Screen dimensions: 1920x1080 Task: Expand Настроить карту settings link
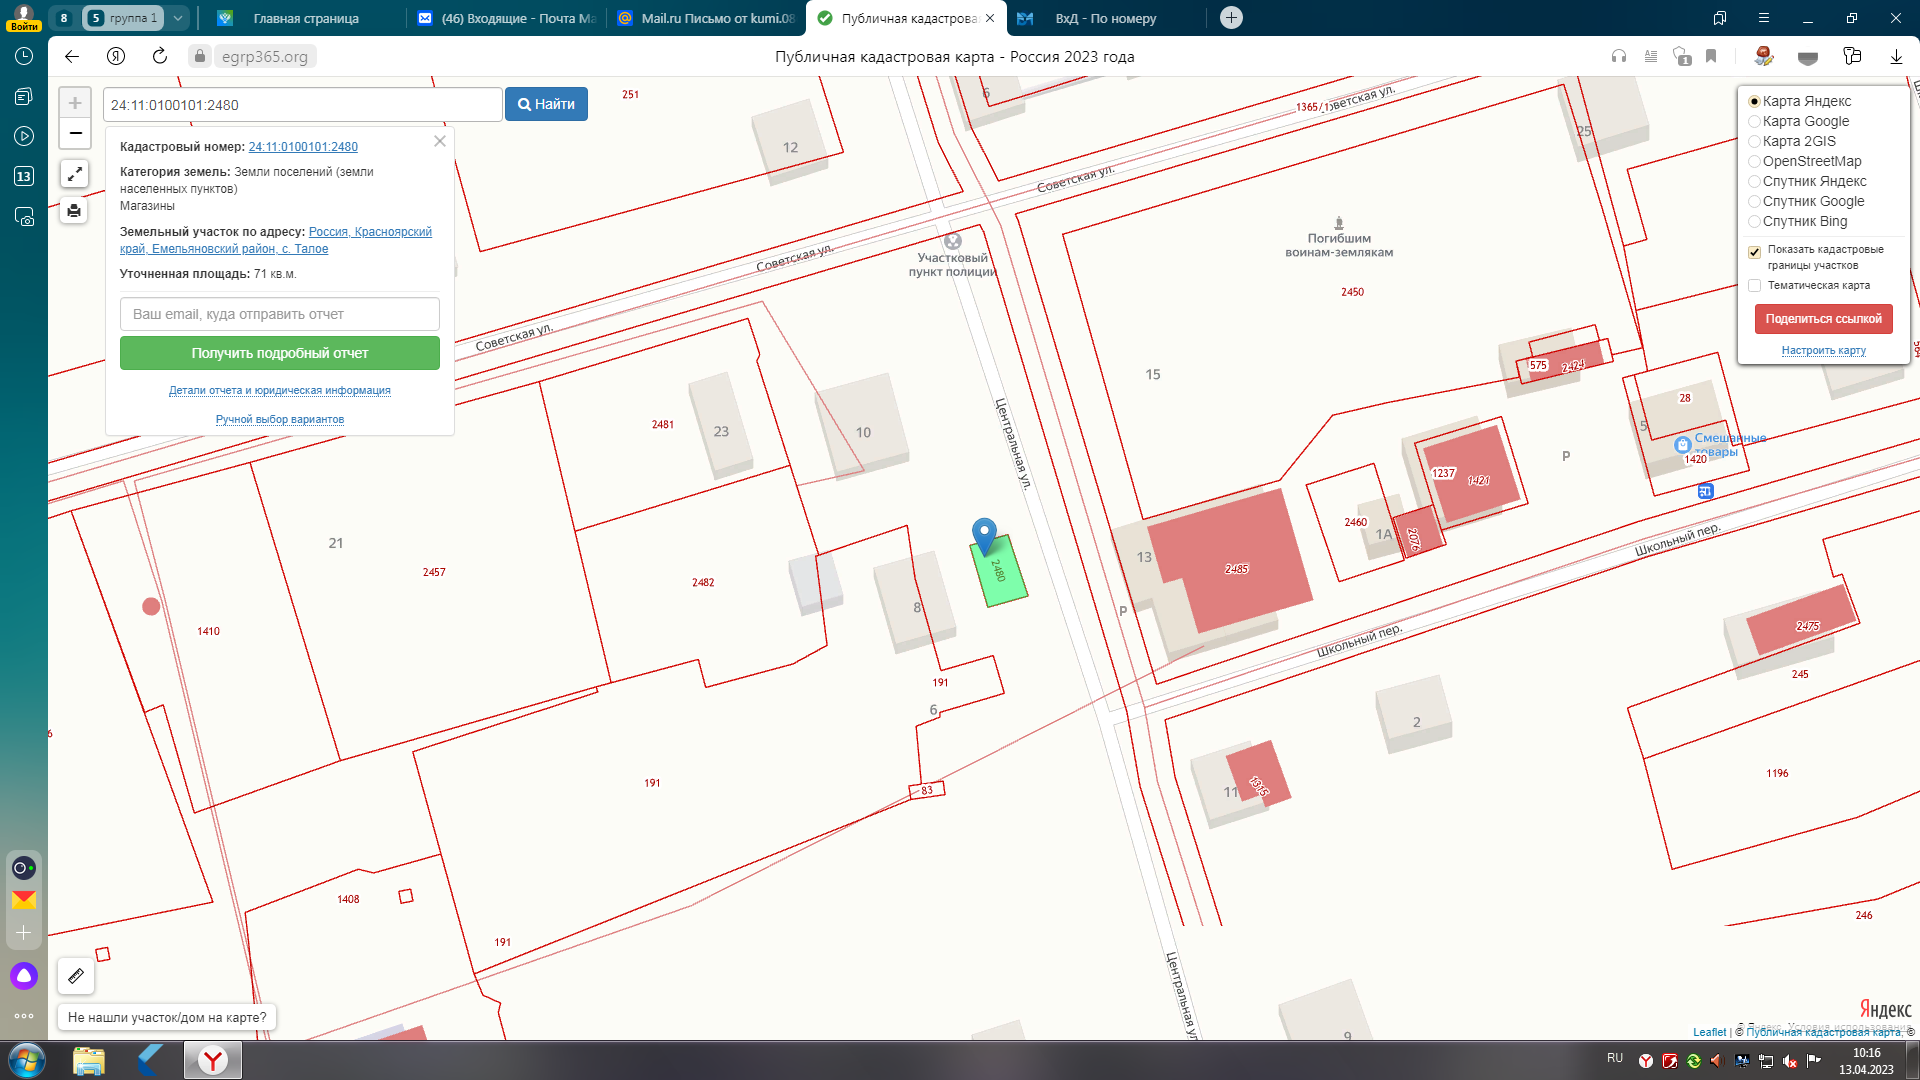tap(1823, 351)
